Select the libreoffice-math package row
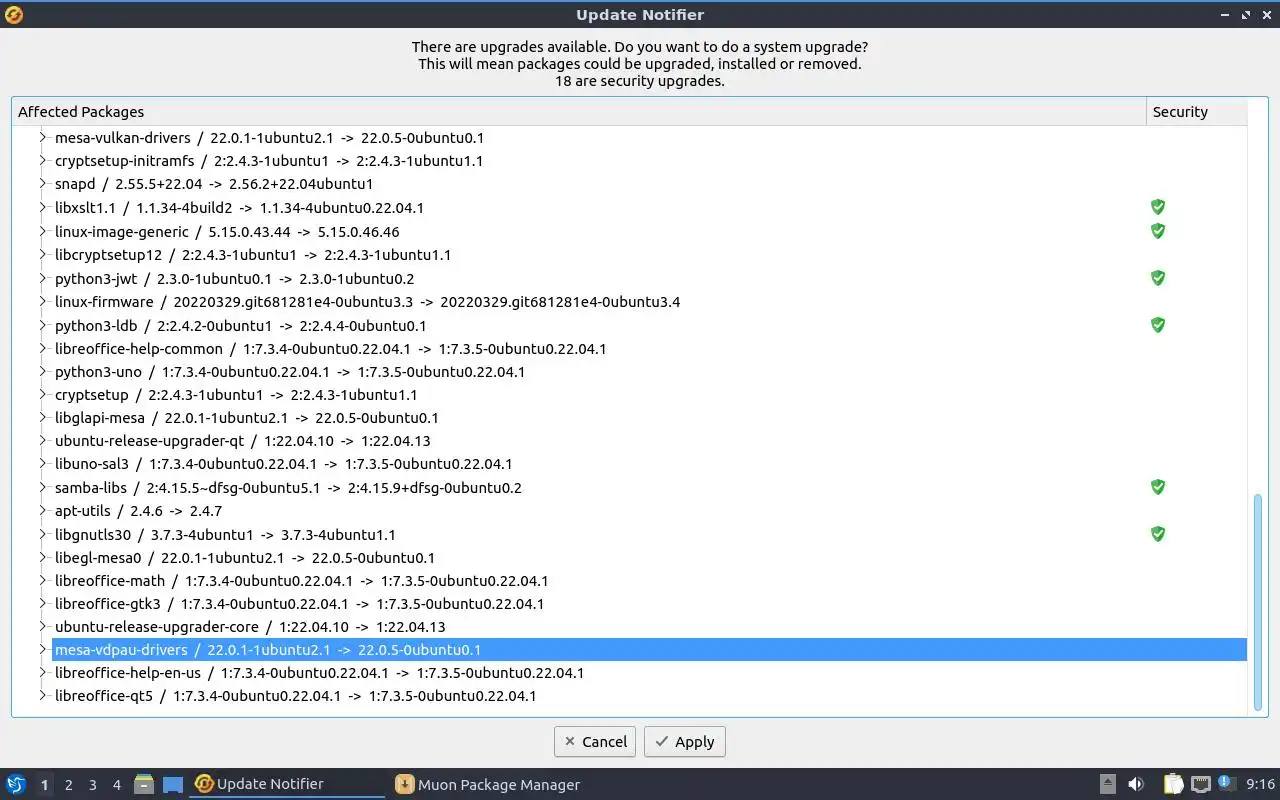The image size is (1280, 800). coord(649,580)
